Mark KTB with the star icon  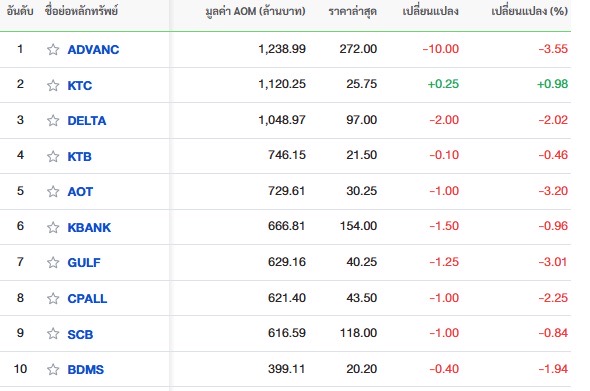tap(53, 156)
